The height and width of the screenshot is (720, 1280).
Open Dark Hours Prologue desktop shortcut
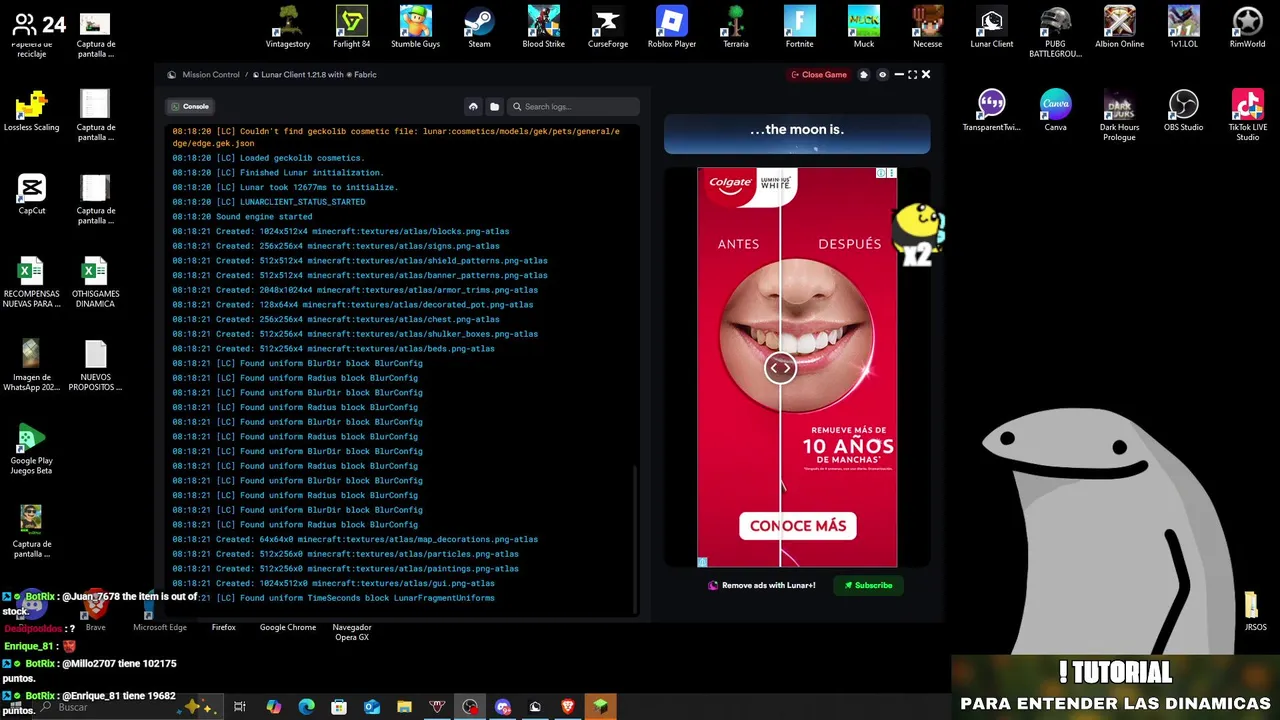point(1120,115)
